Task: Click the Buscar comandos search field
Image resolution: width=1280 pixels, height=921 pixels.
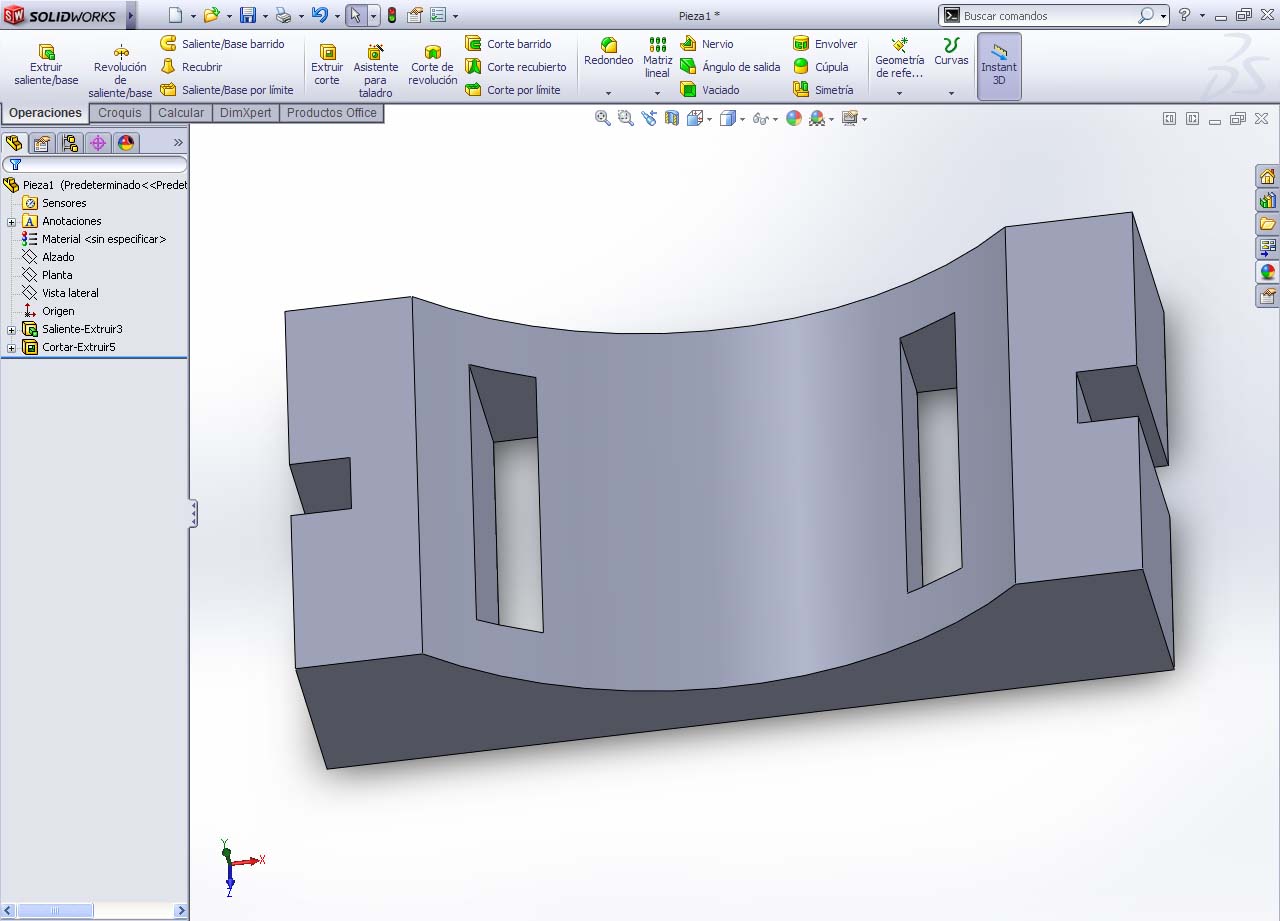Action: (x=1048, y=16)
